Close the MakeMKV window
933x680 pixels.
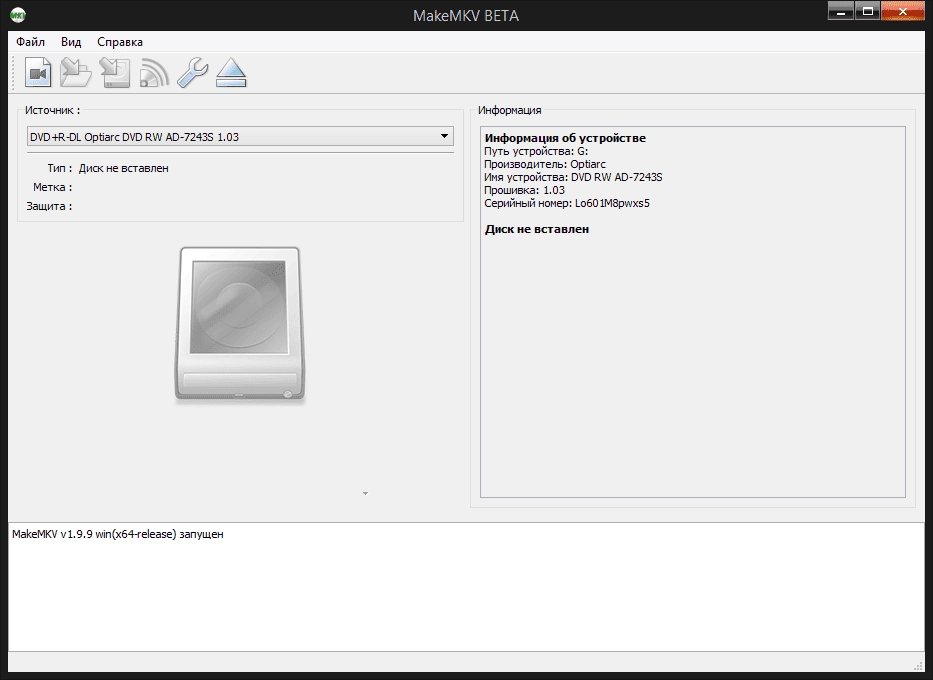pyautogui.click(x=903, y=11)
